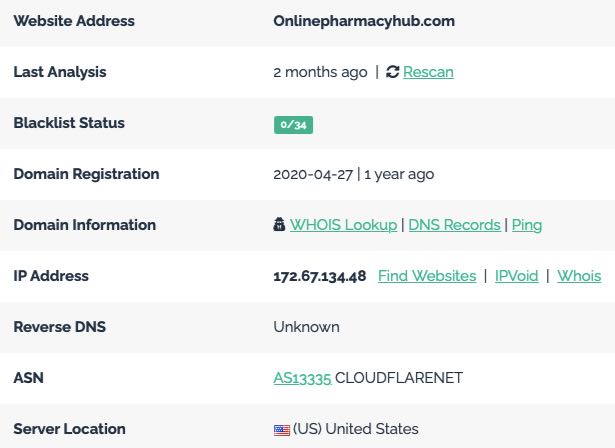Click the Blacklist Status row label

69,123
